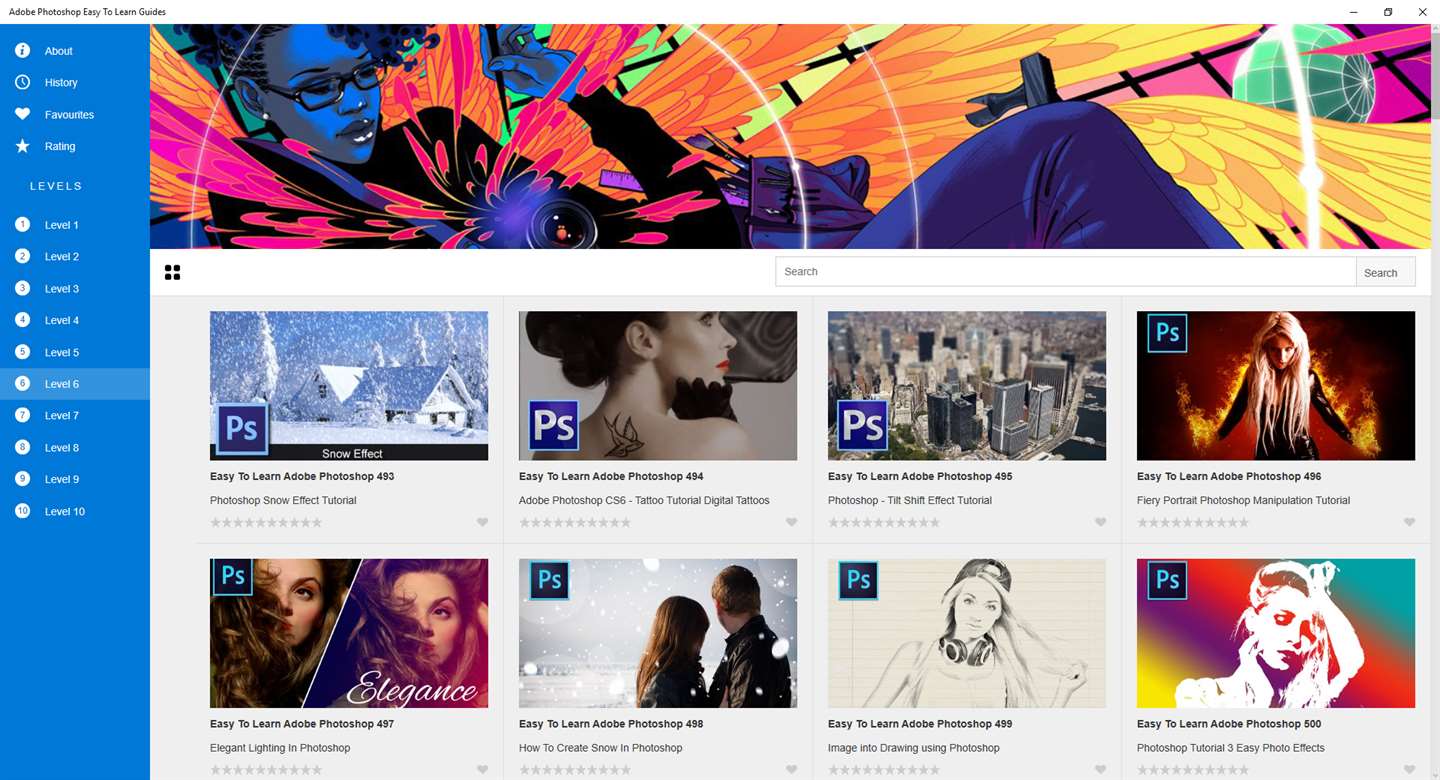Screen dimensions: 1440x780
Task: Click "Photoshop Tutorial 3 Easy Photo Effects" text
Action: coord(1230,748)
